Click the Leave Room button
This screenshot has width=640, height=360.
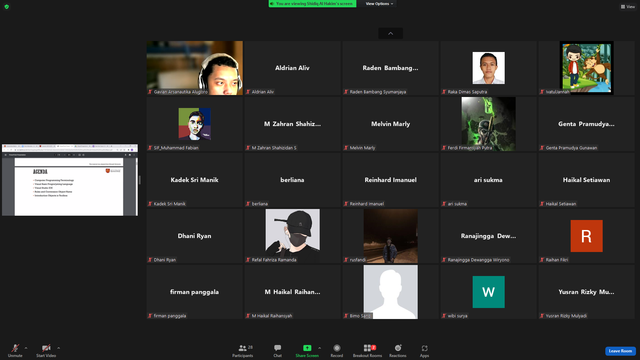point(620,351)
